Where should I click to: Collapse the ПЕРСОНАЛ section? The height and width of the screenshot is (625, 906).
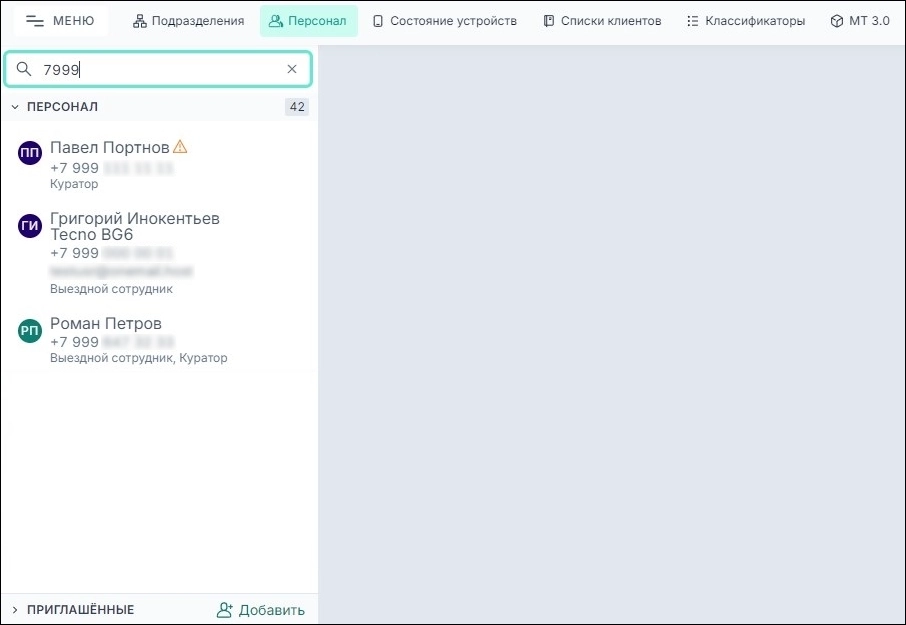pos(14,106)
